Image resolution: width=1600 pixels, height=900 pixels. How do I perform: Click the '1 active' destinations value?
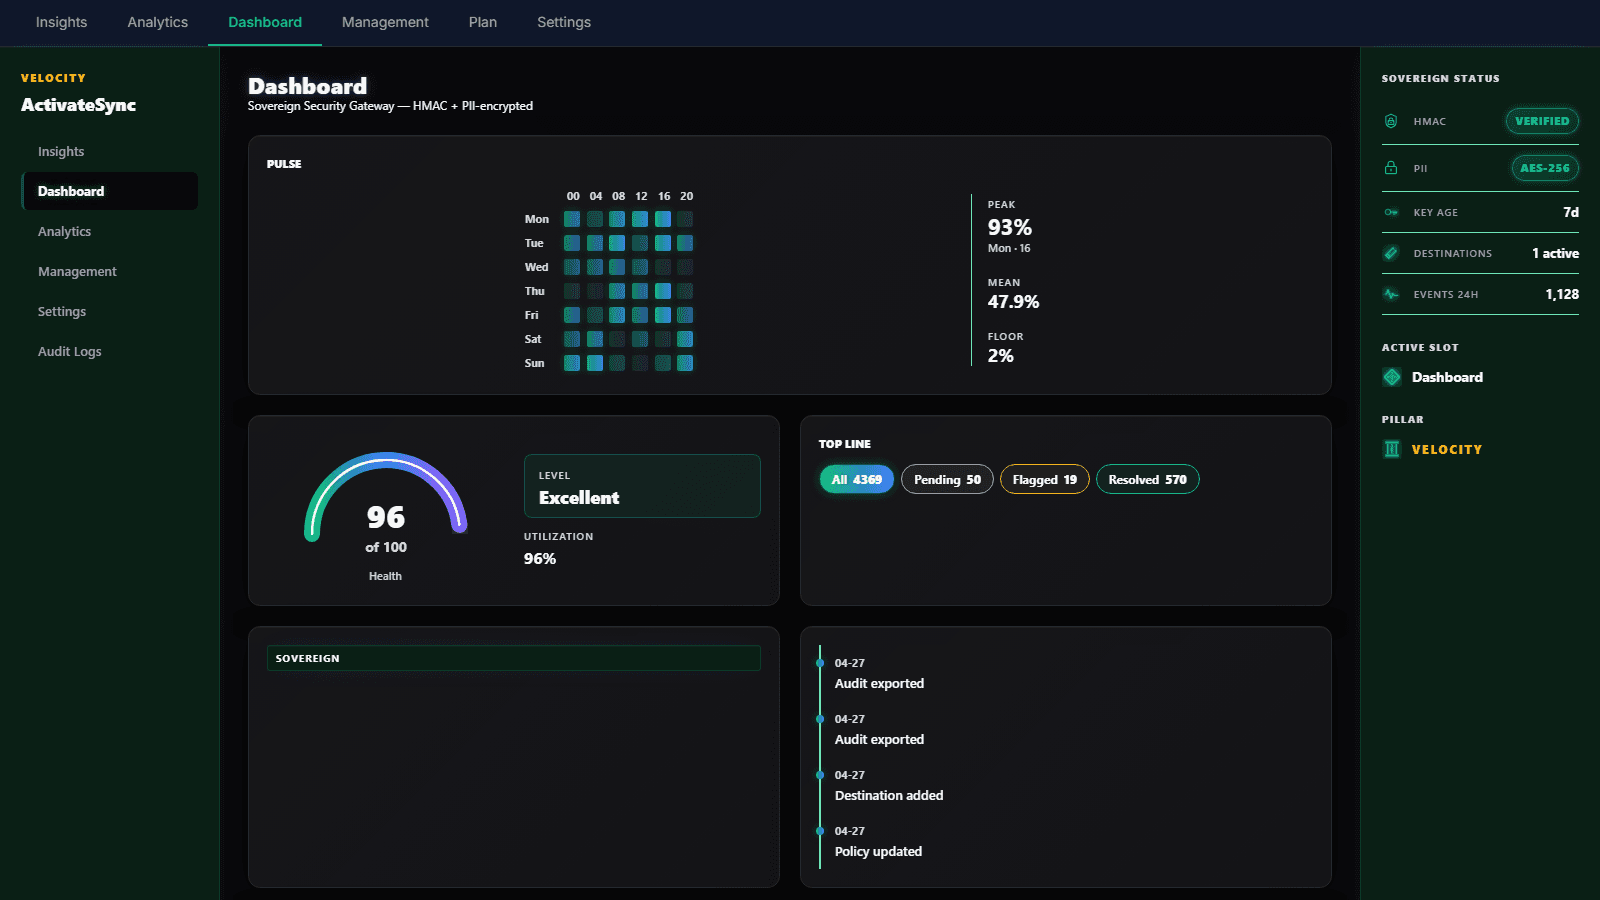(x=1556, y=253)
